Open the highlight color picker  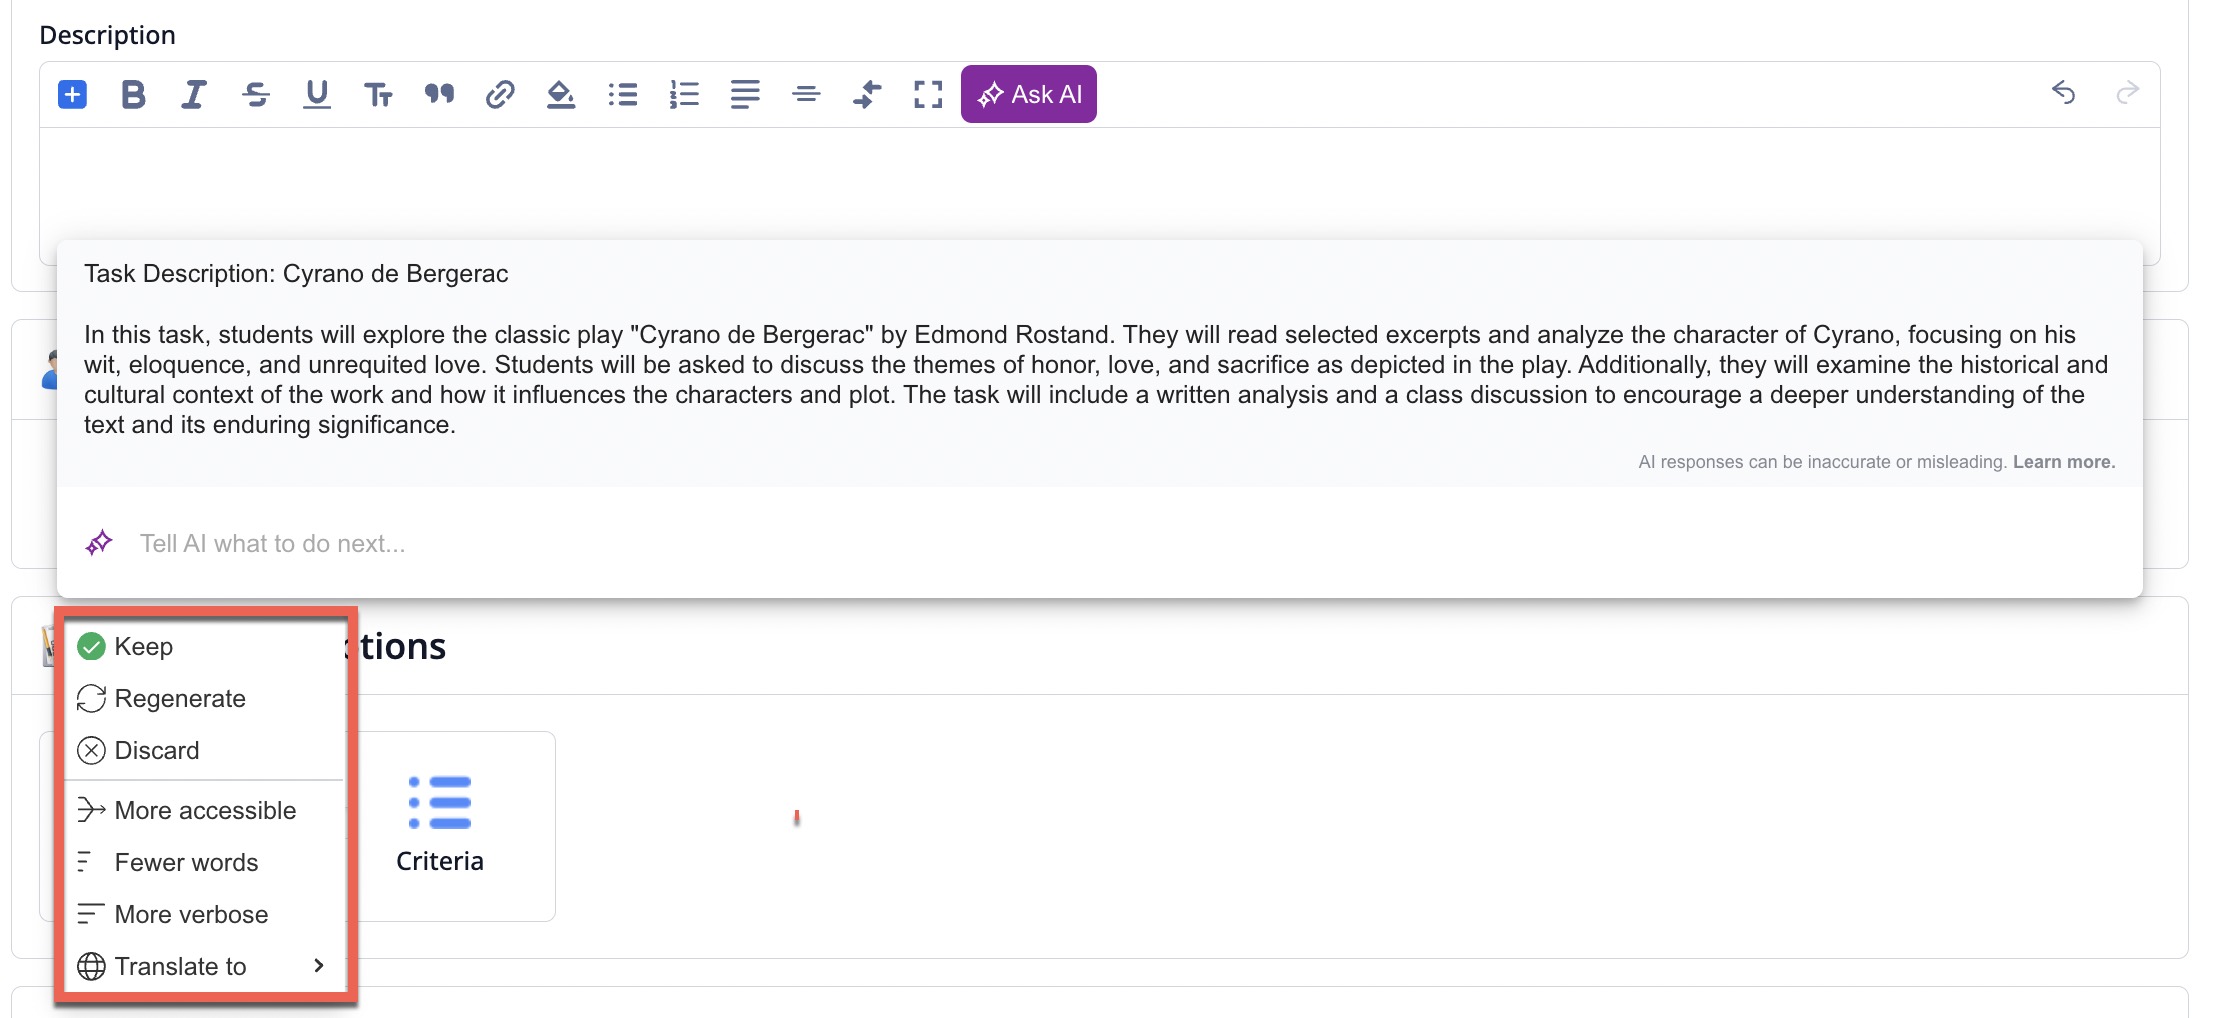561,94
